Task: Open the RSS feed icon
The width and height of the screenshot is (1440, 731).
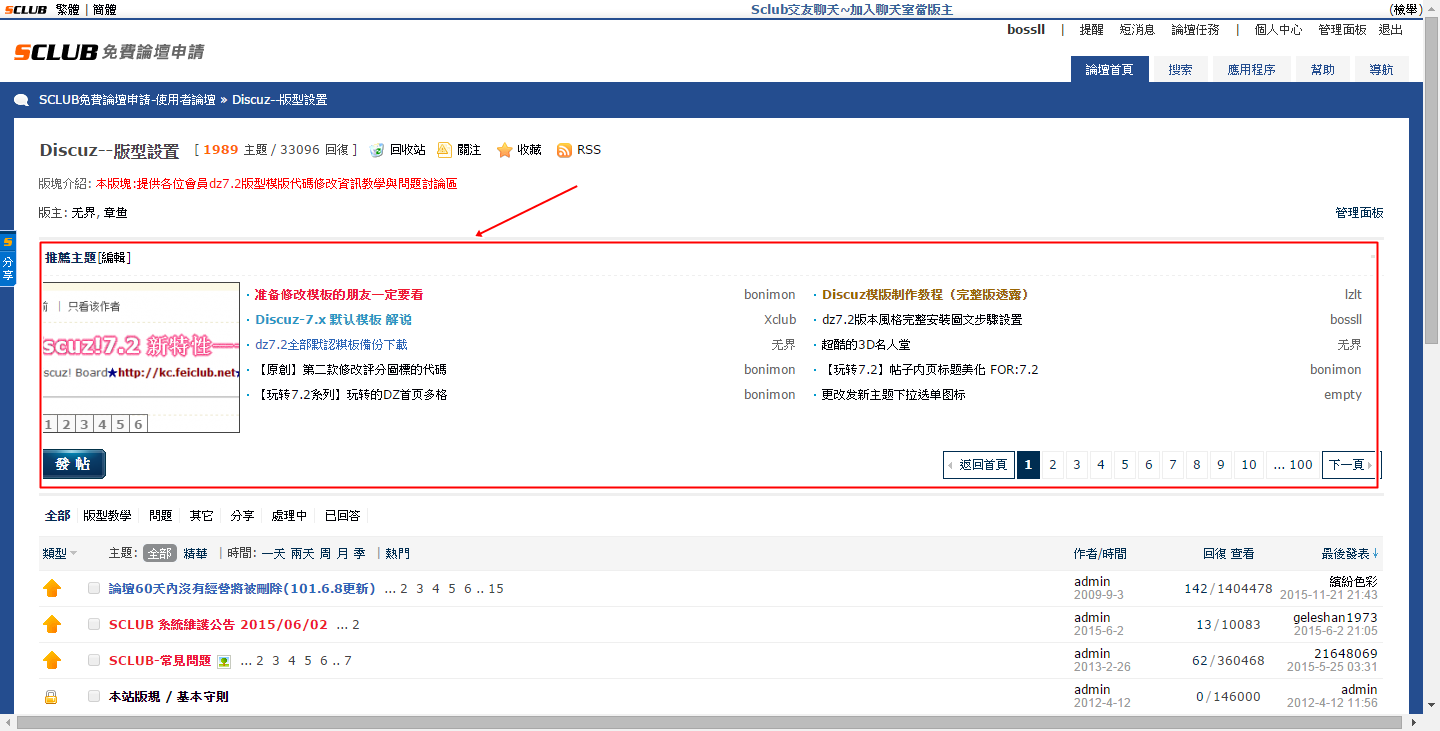Action: [565, 150]
